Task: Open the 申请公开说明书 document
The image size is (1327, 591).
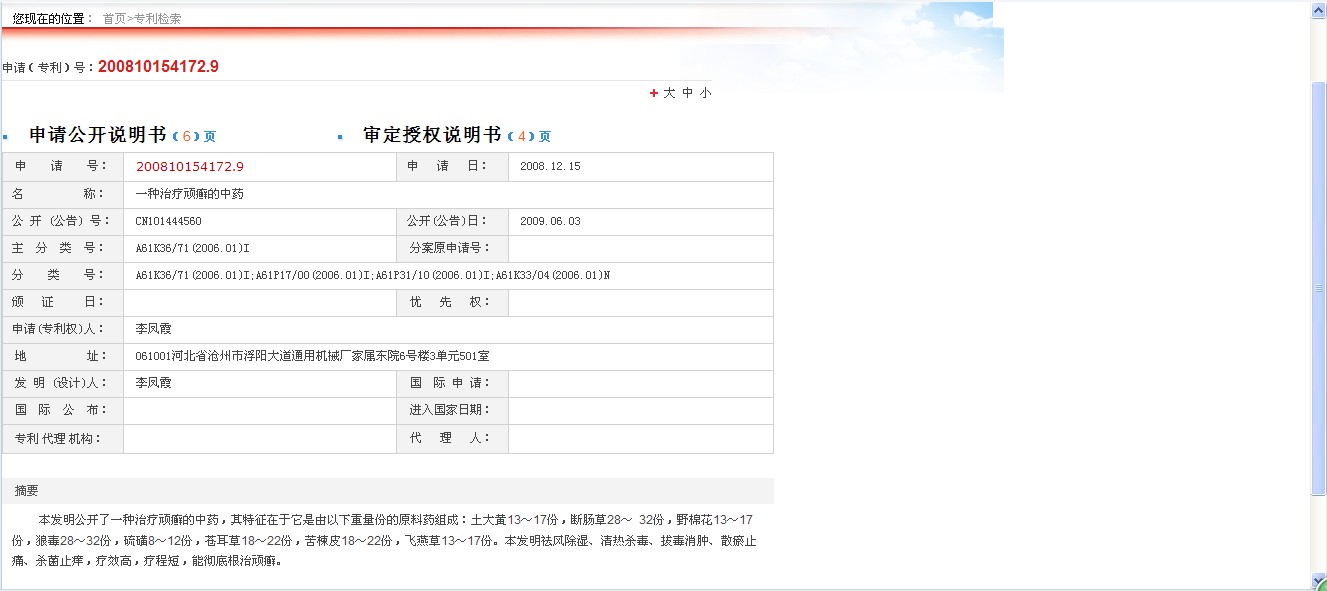Action: pyautogui.click(x=97, y=135)
